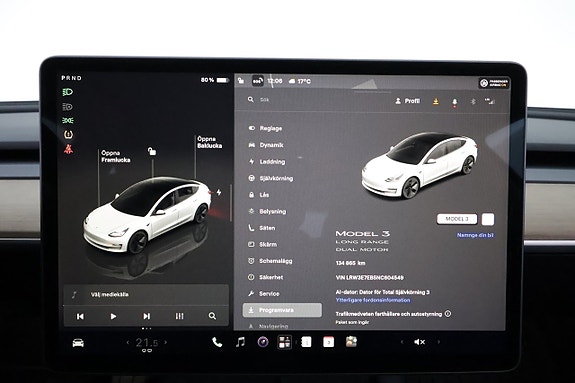Image resolution: width=575 pixels, height=383 pixels.
Task: Open the Profil driver profile
Action: (407, 101)
